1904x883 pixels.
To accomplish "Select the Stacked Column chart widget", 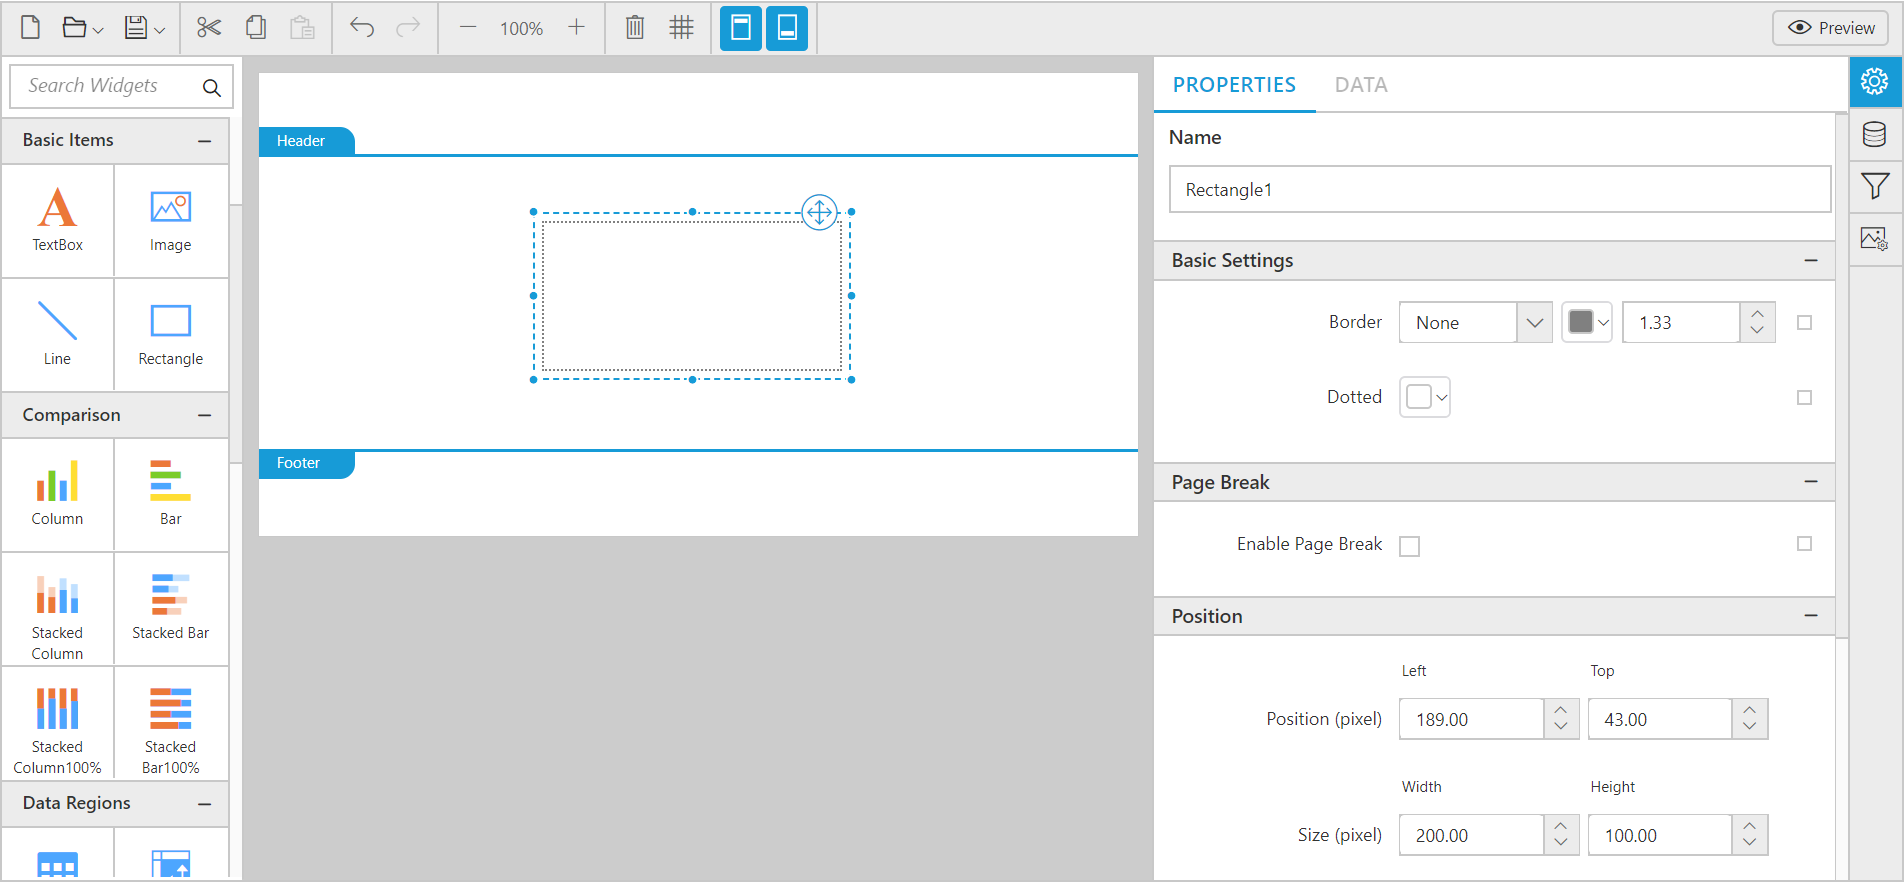I will pyautogui.click(x=58, y=609).
